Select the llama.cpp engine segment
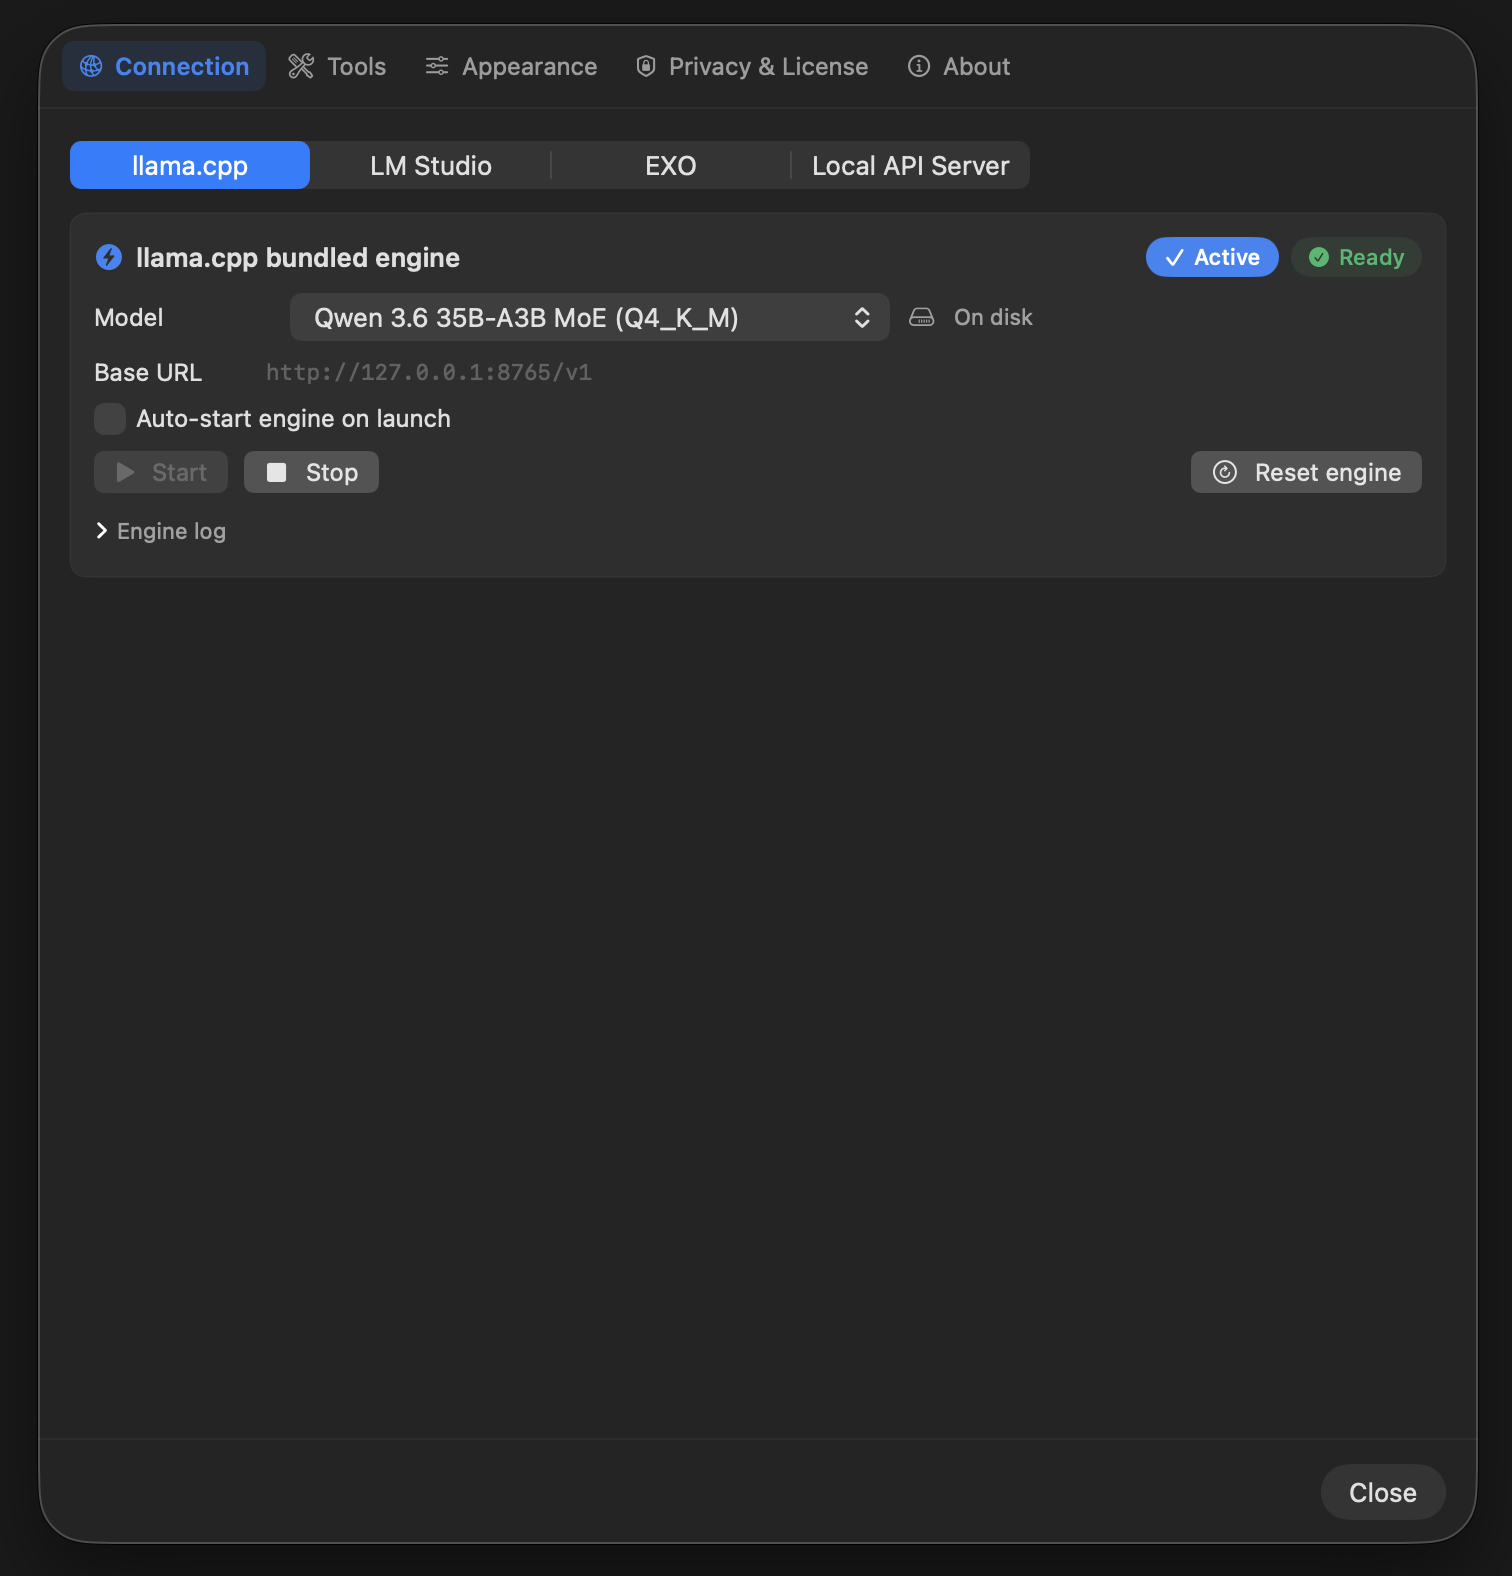The image size is (1512, 1576). click(x=190, y=165)
